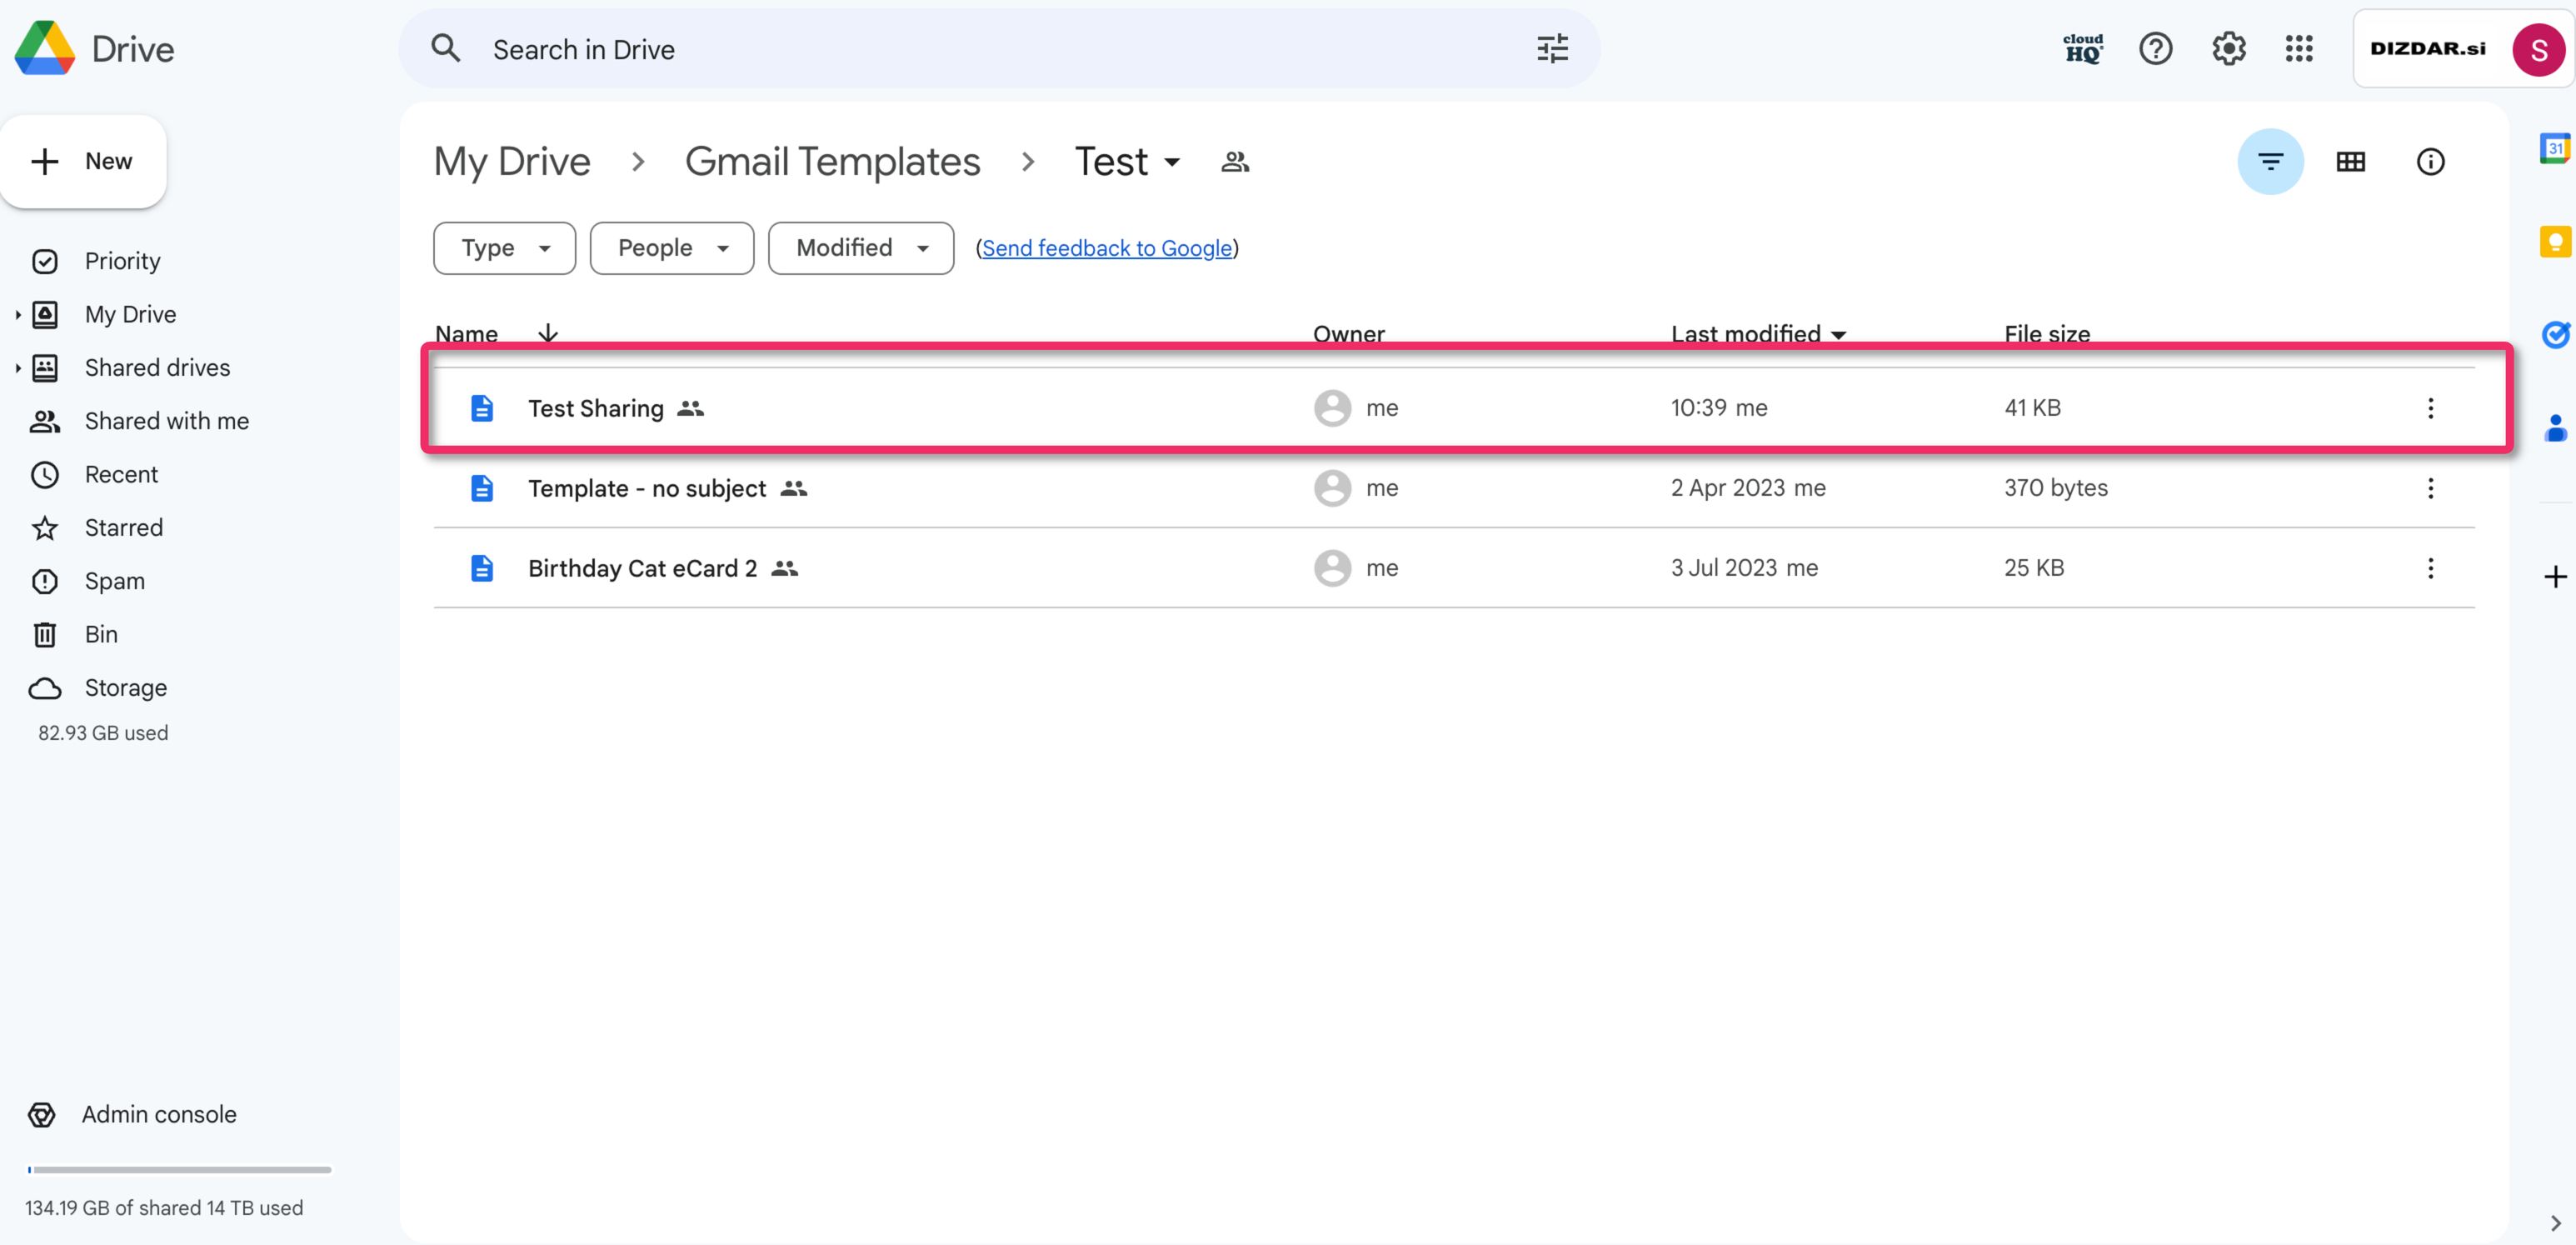Image resolution: width=2576 pixels, height=1245 pixels.
Task: Select the Test Sharing file name
Action: [x=595, y=408]
